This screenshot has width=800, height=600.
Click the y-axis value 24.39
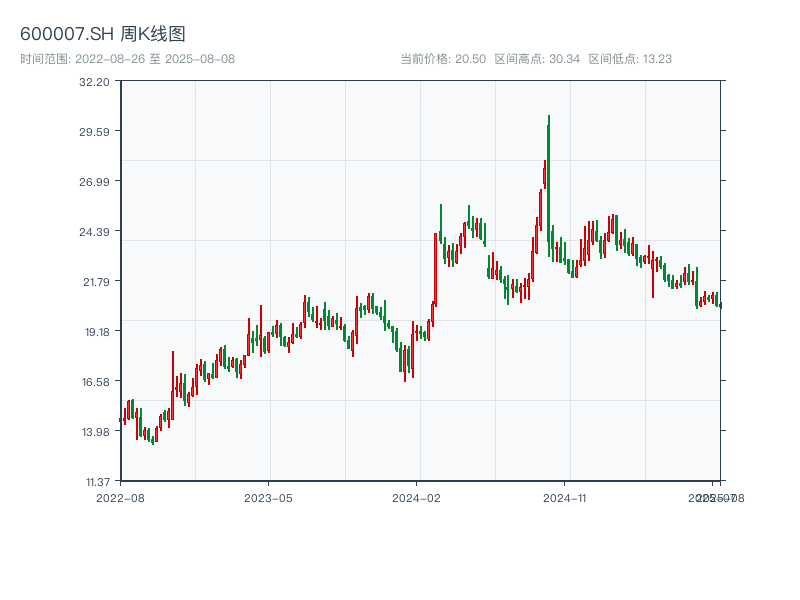pos(94,232)
